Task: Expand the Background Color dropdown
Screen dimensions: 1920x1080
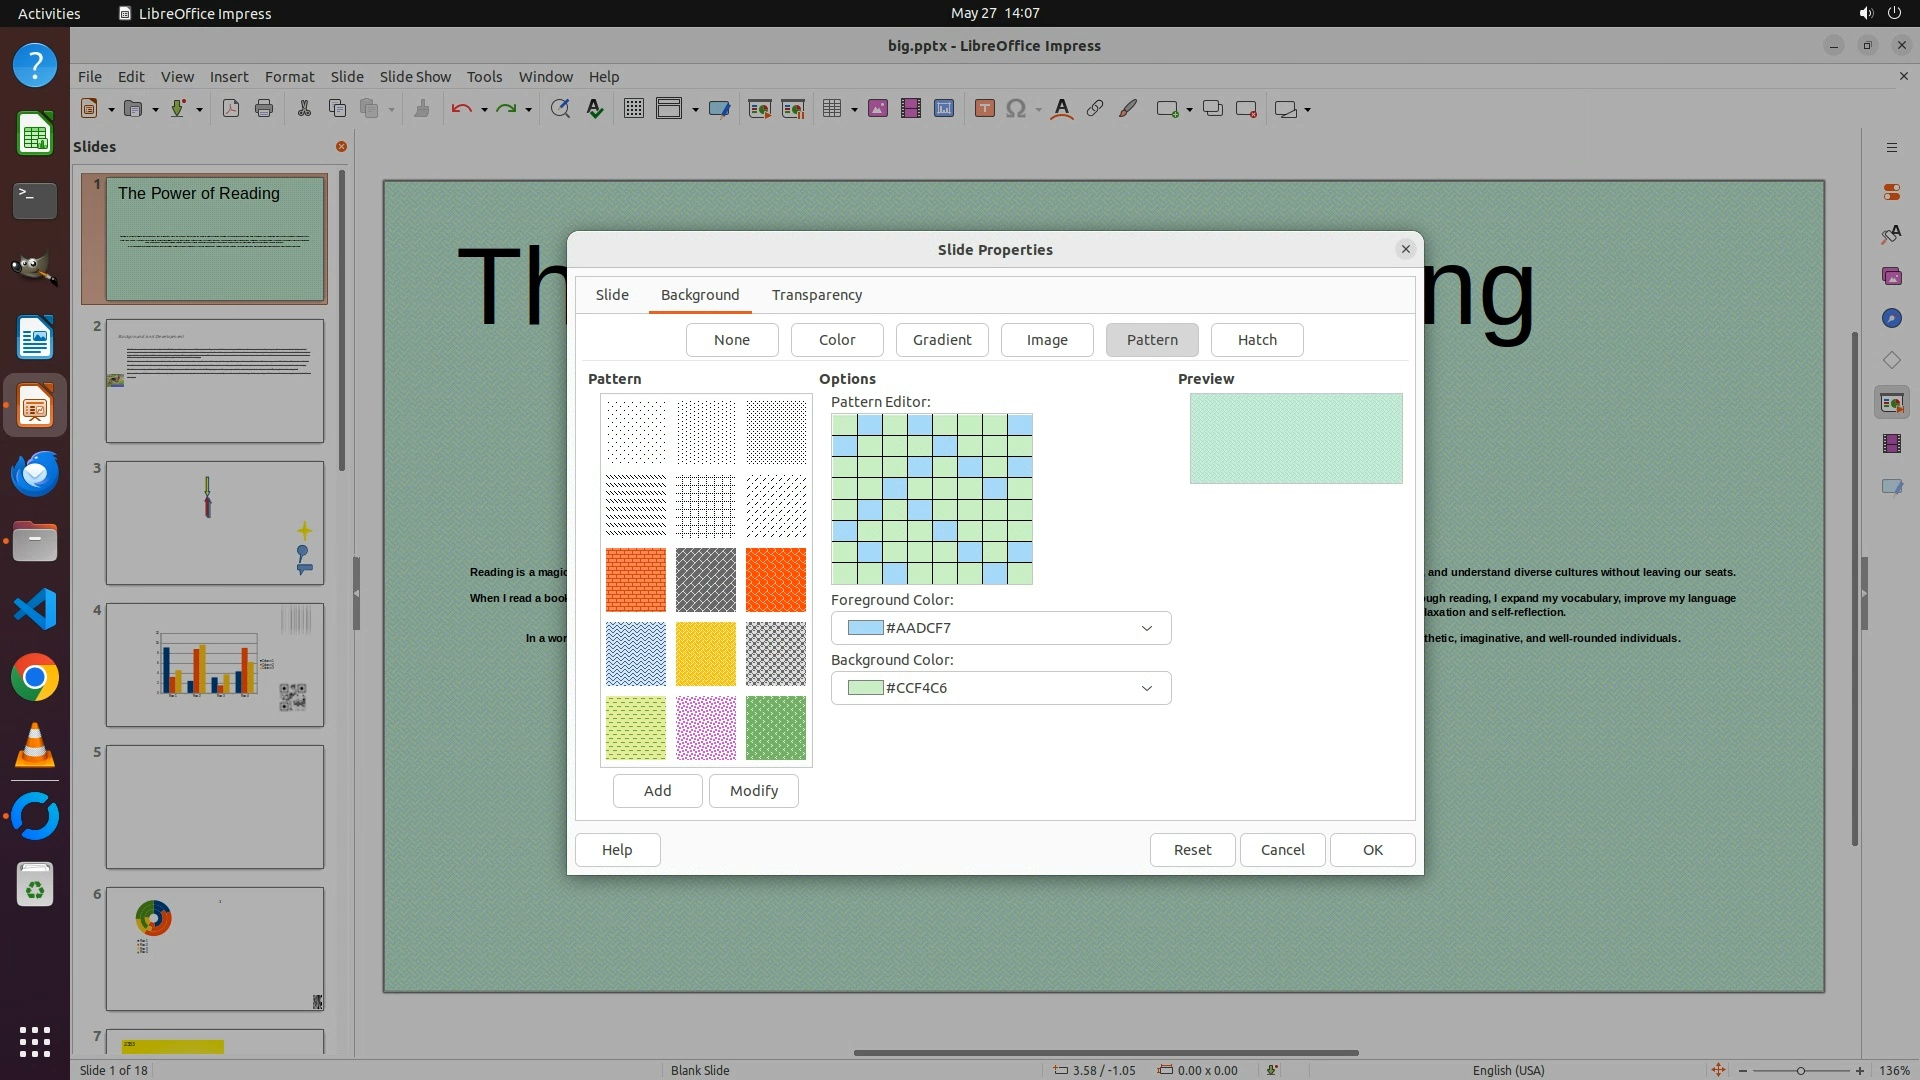Action: (x=1146, y=688)
